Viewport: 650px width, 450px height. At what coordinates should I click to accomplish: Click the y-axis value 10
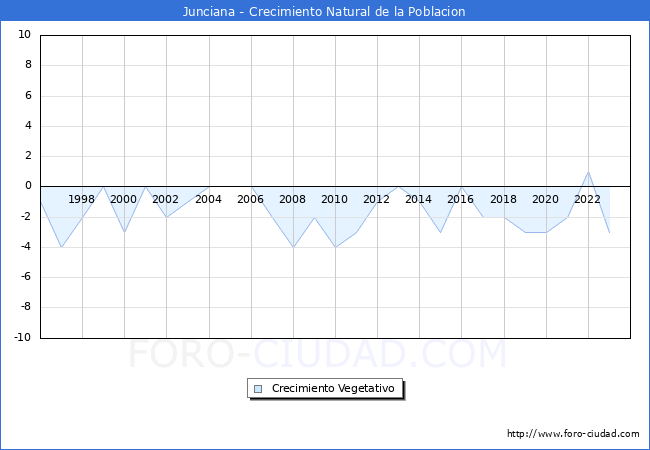25,34
